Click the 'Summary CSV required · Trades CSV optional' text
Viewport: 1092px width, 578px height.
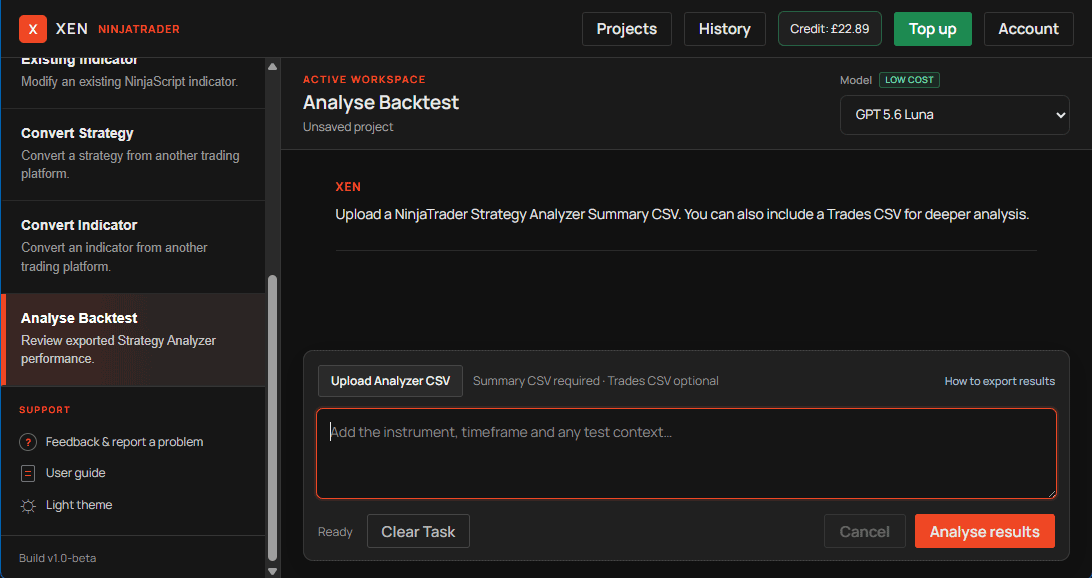(x=595, y=381)
